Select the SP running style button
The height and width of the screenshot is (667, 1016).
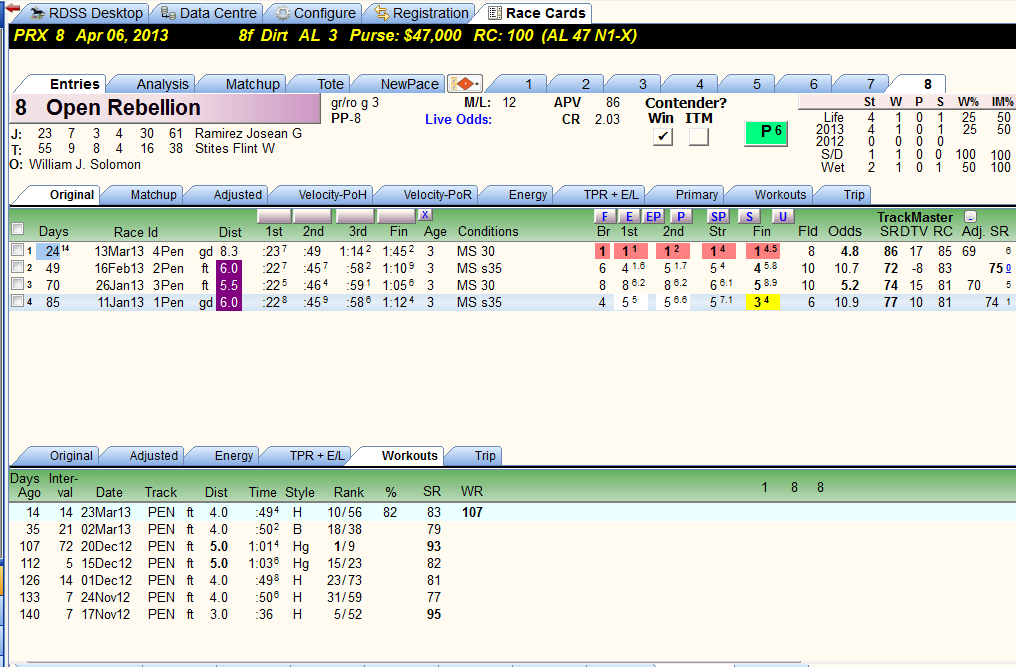coord(718,216)
